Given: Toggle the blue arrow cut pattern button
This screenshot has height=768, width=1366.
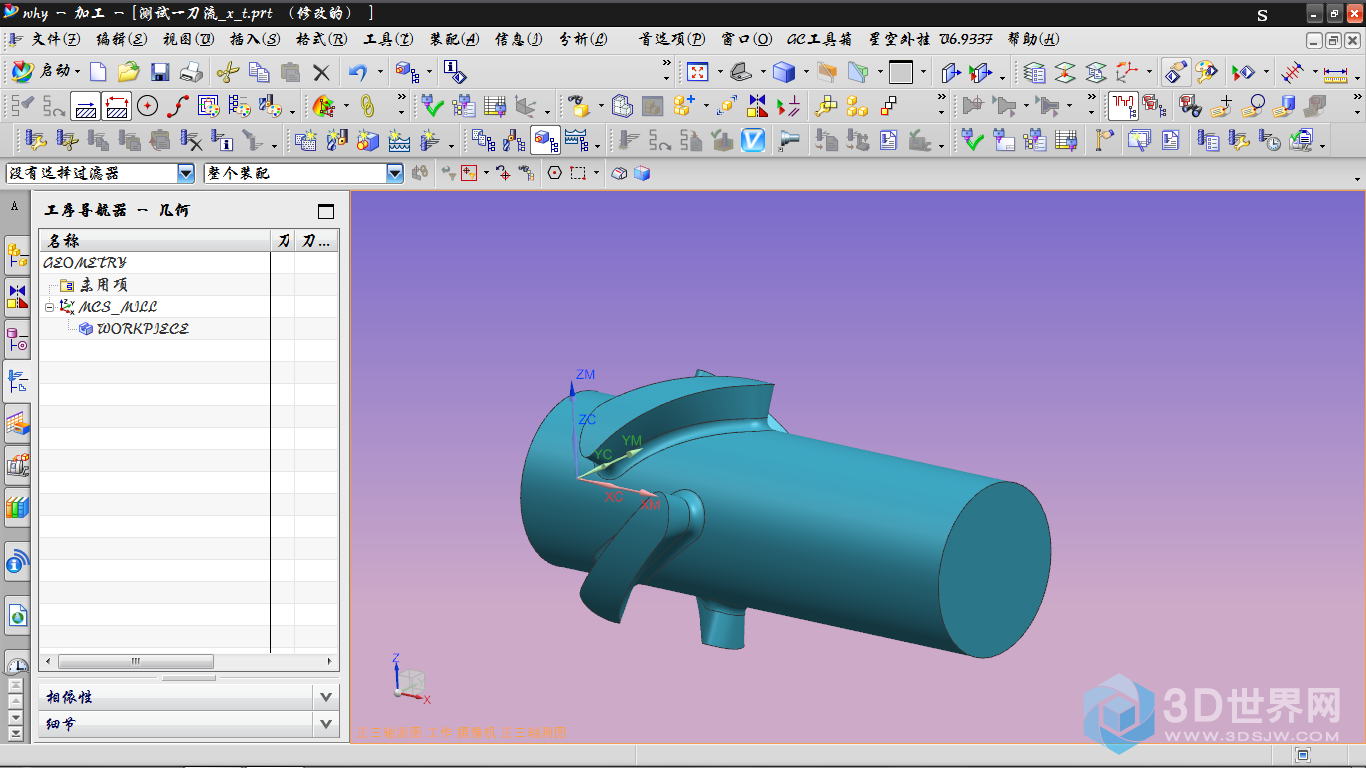Looking at the screenshot, I should pos(86,106).
